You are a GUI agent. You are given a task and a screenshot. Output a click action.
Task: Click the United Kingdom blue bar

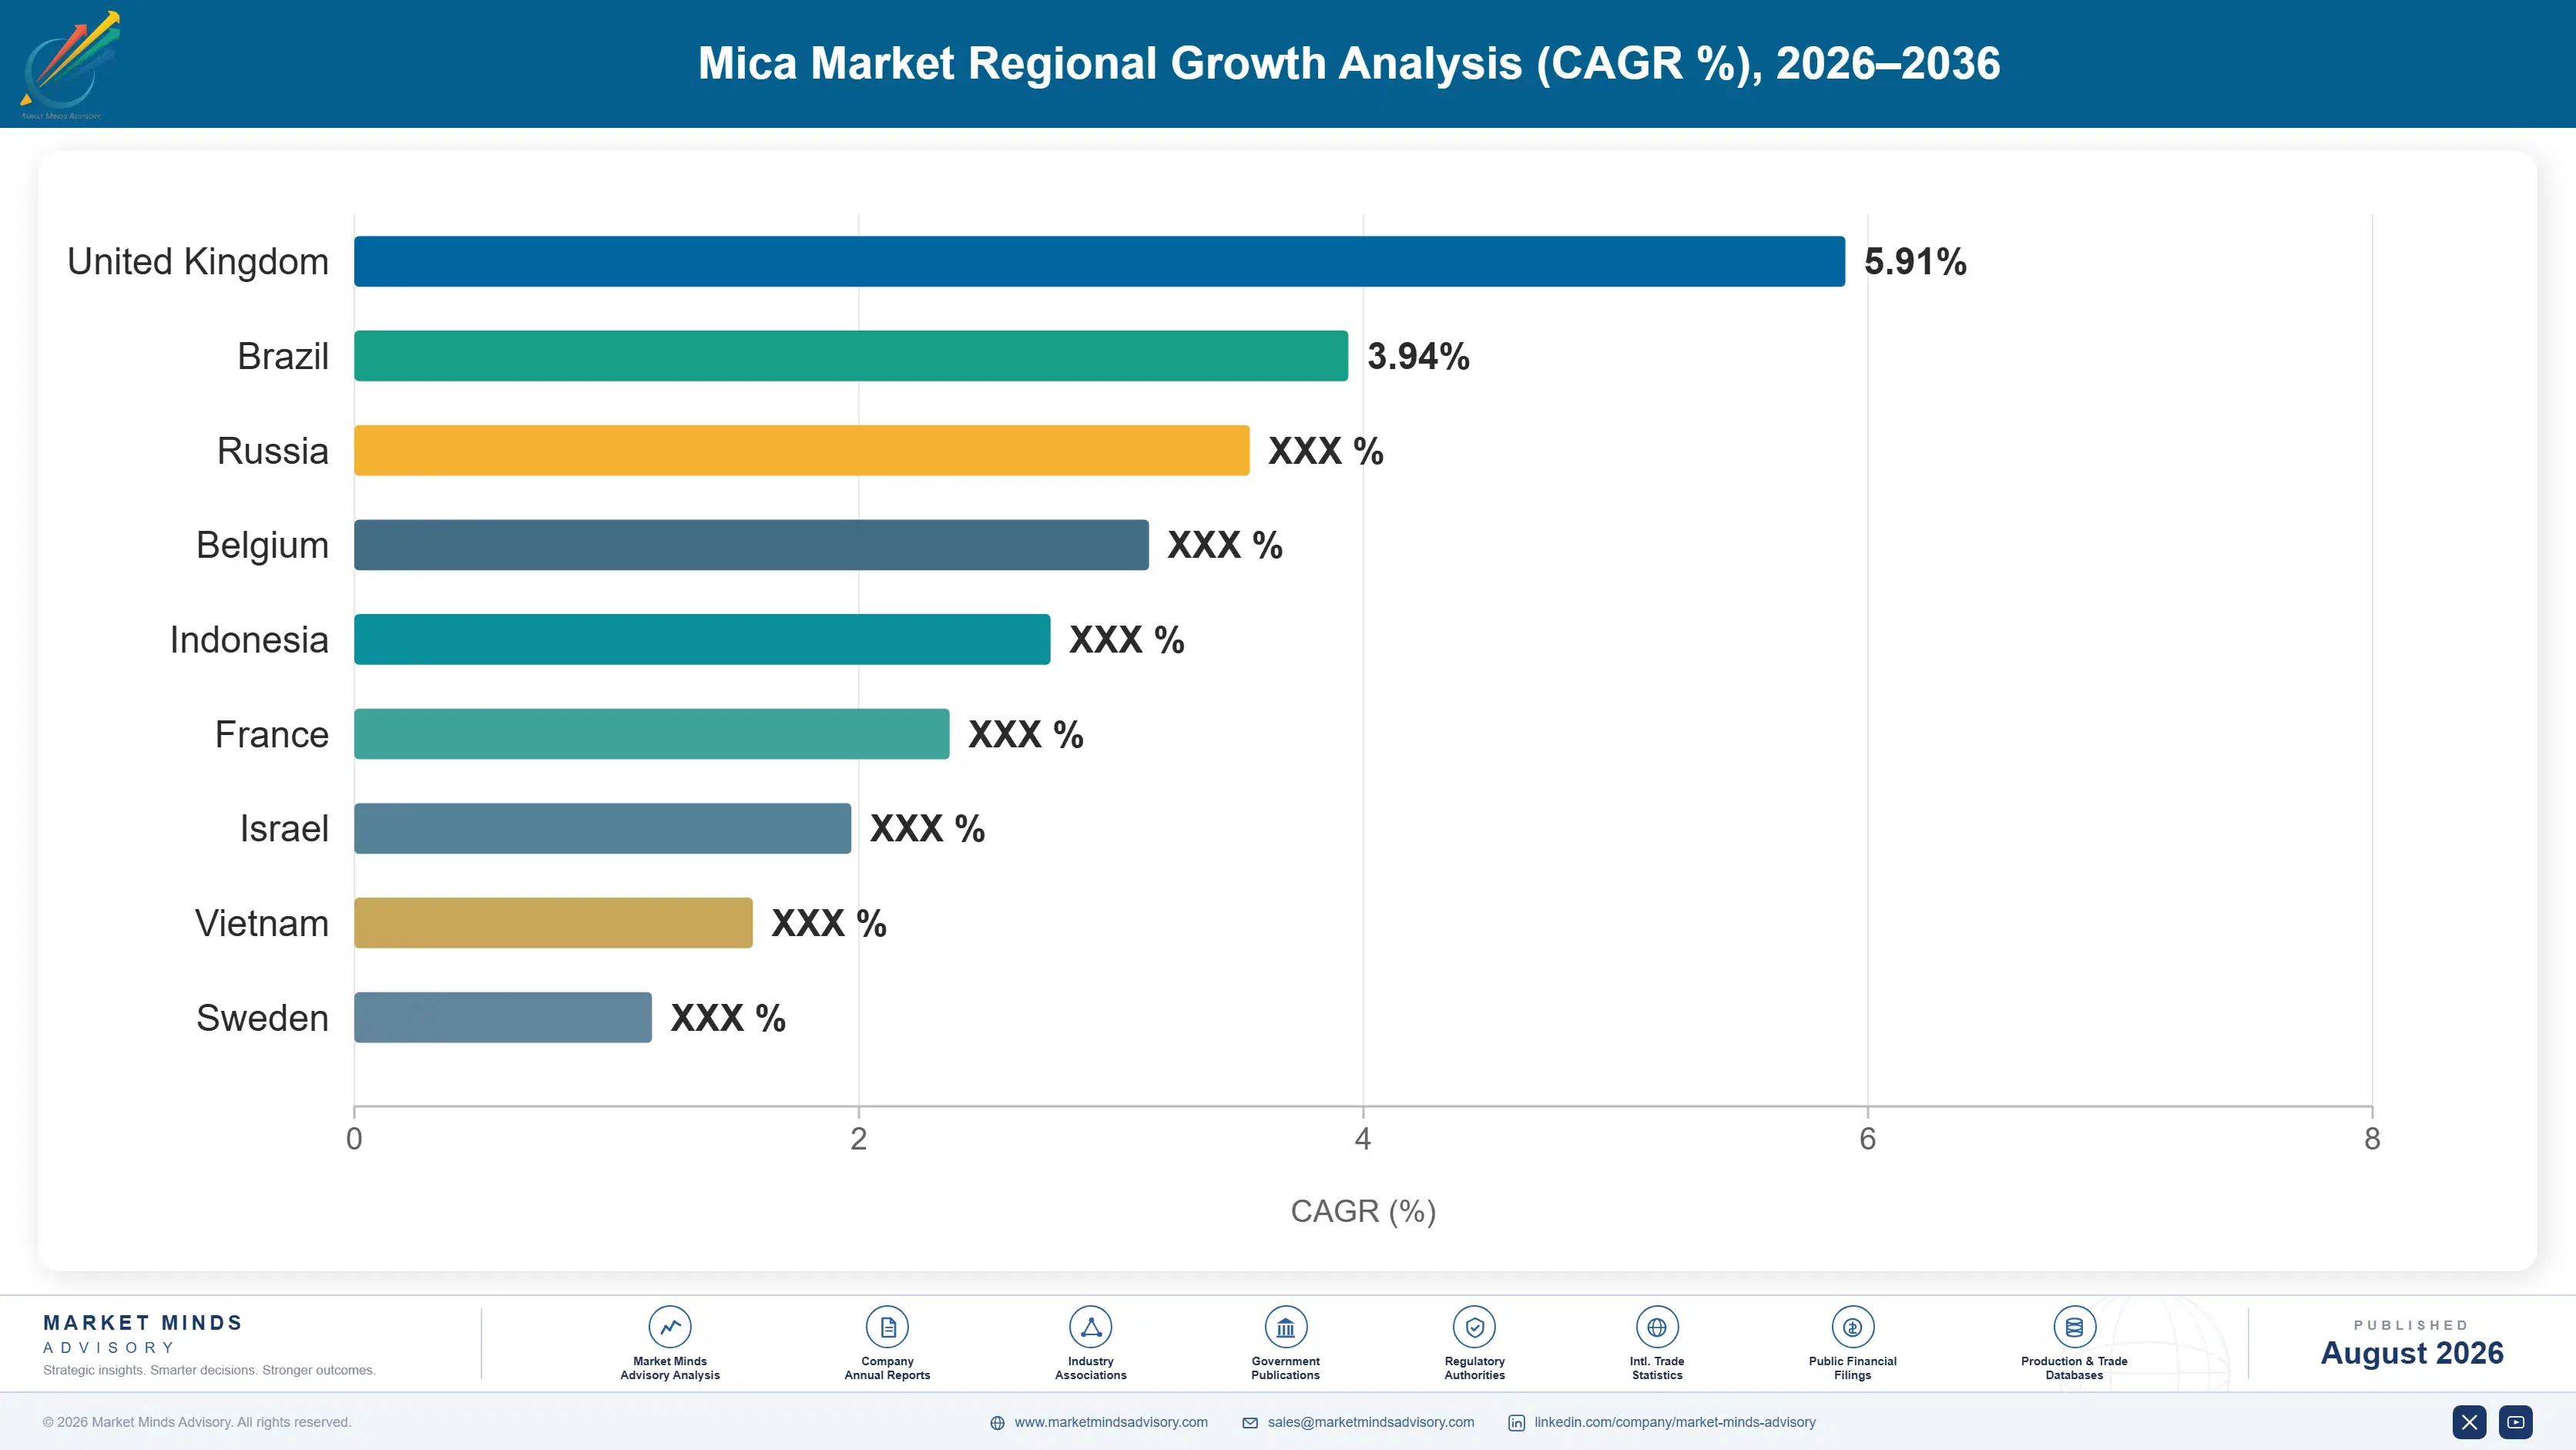pyautogui.click(x=1099, y=261)
